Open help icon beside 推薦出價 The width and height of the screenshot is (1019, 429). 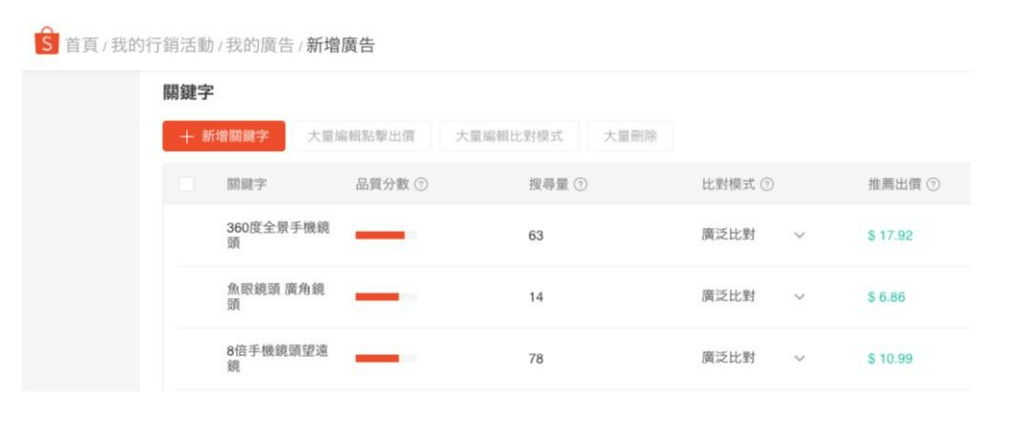click(933, 185)
